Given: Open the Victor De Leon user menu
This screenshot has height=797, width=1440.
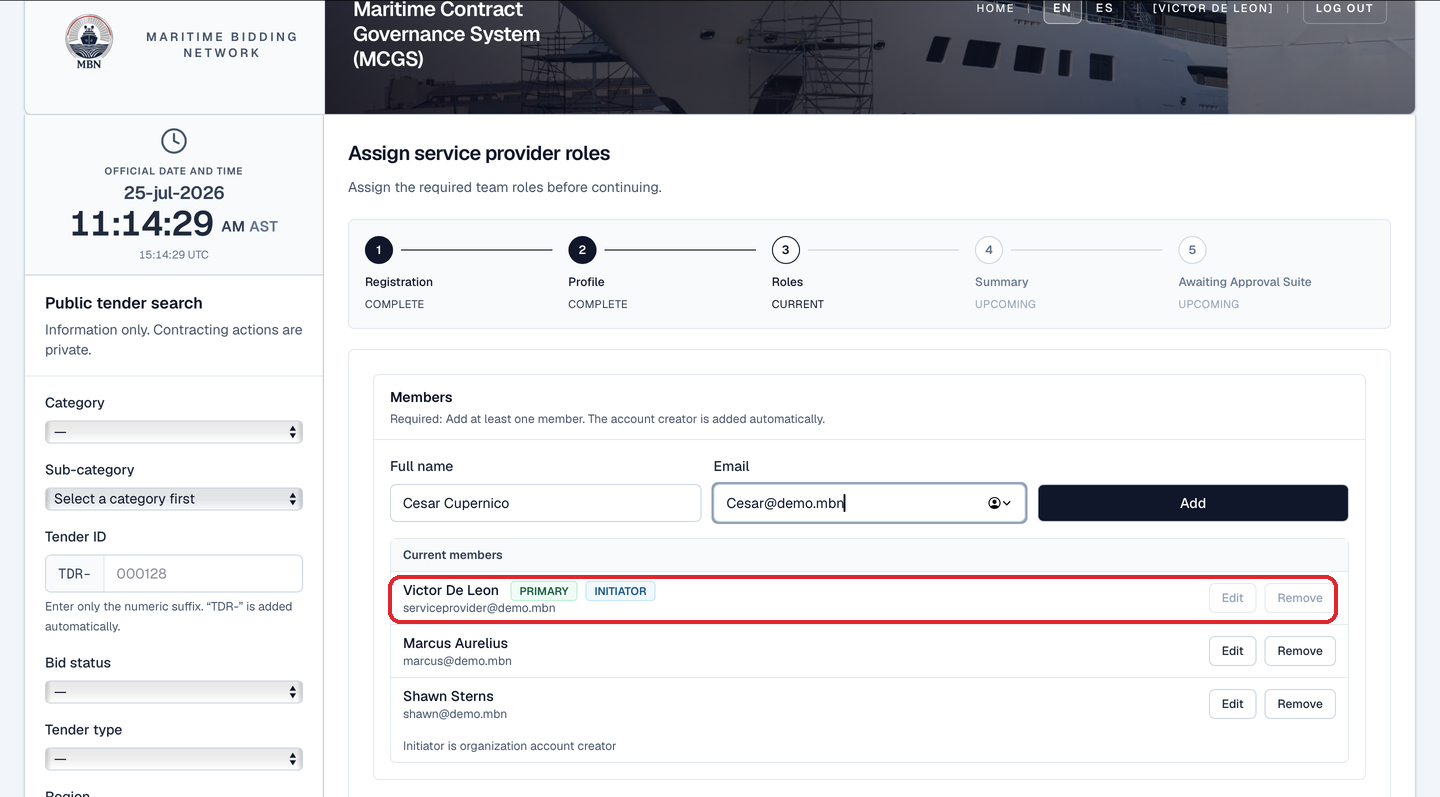Looking at the screenshot, I should click(1213, 8).
